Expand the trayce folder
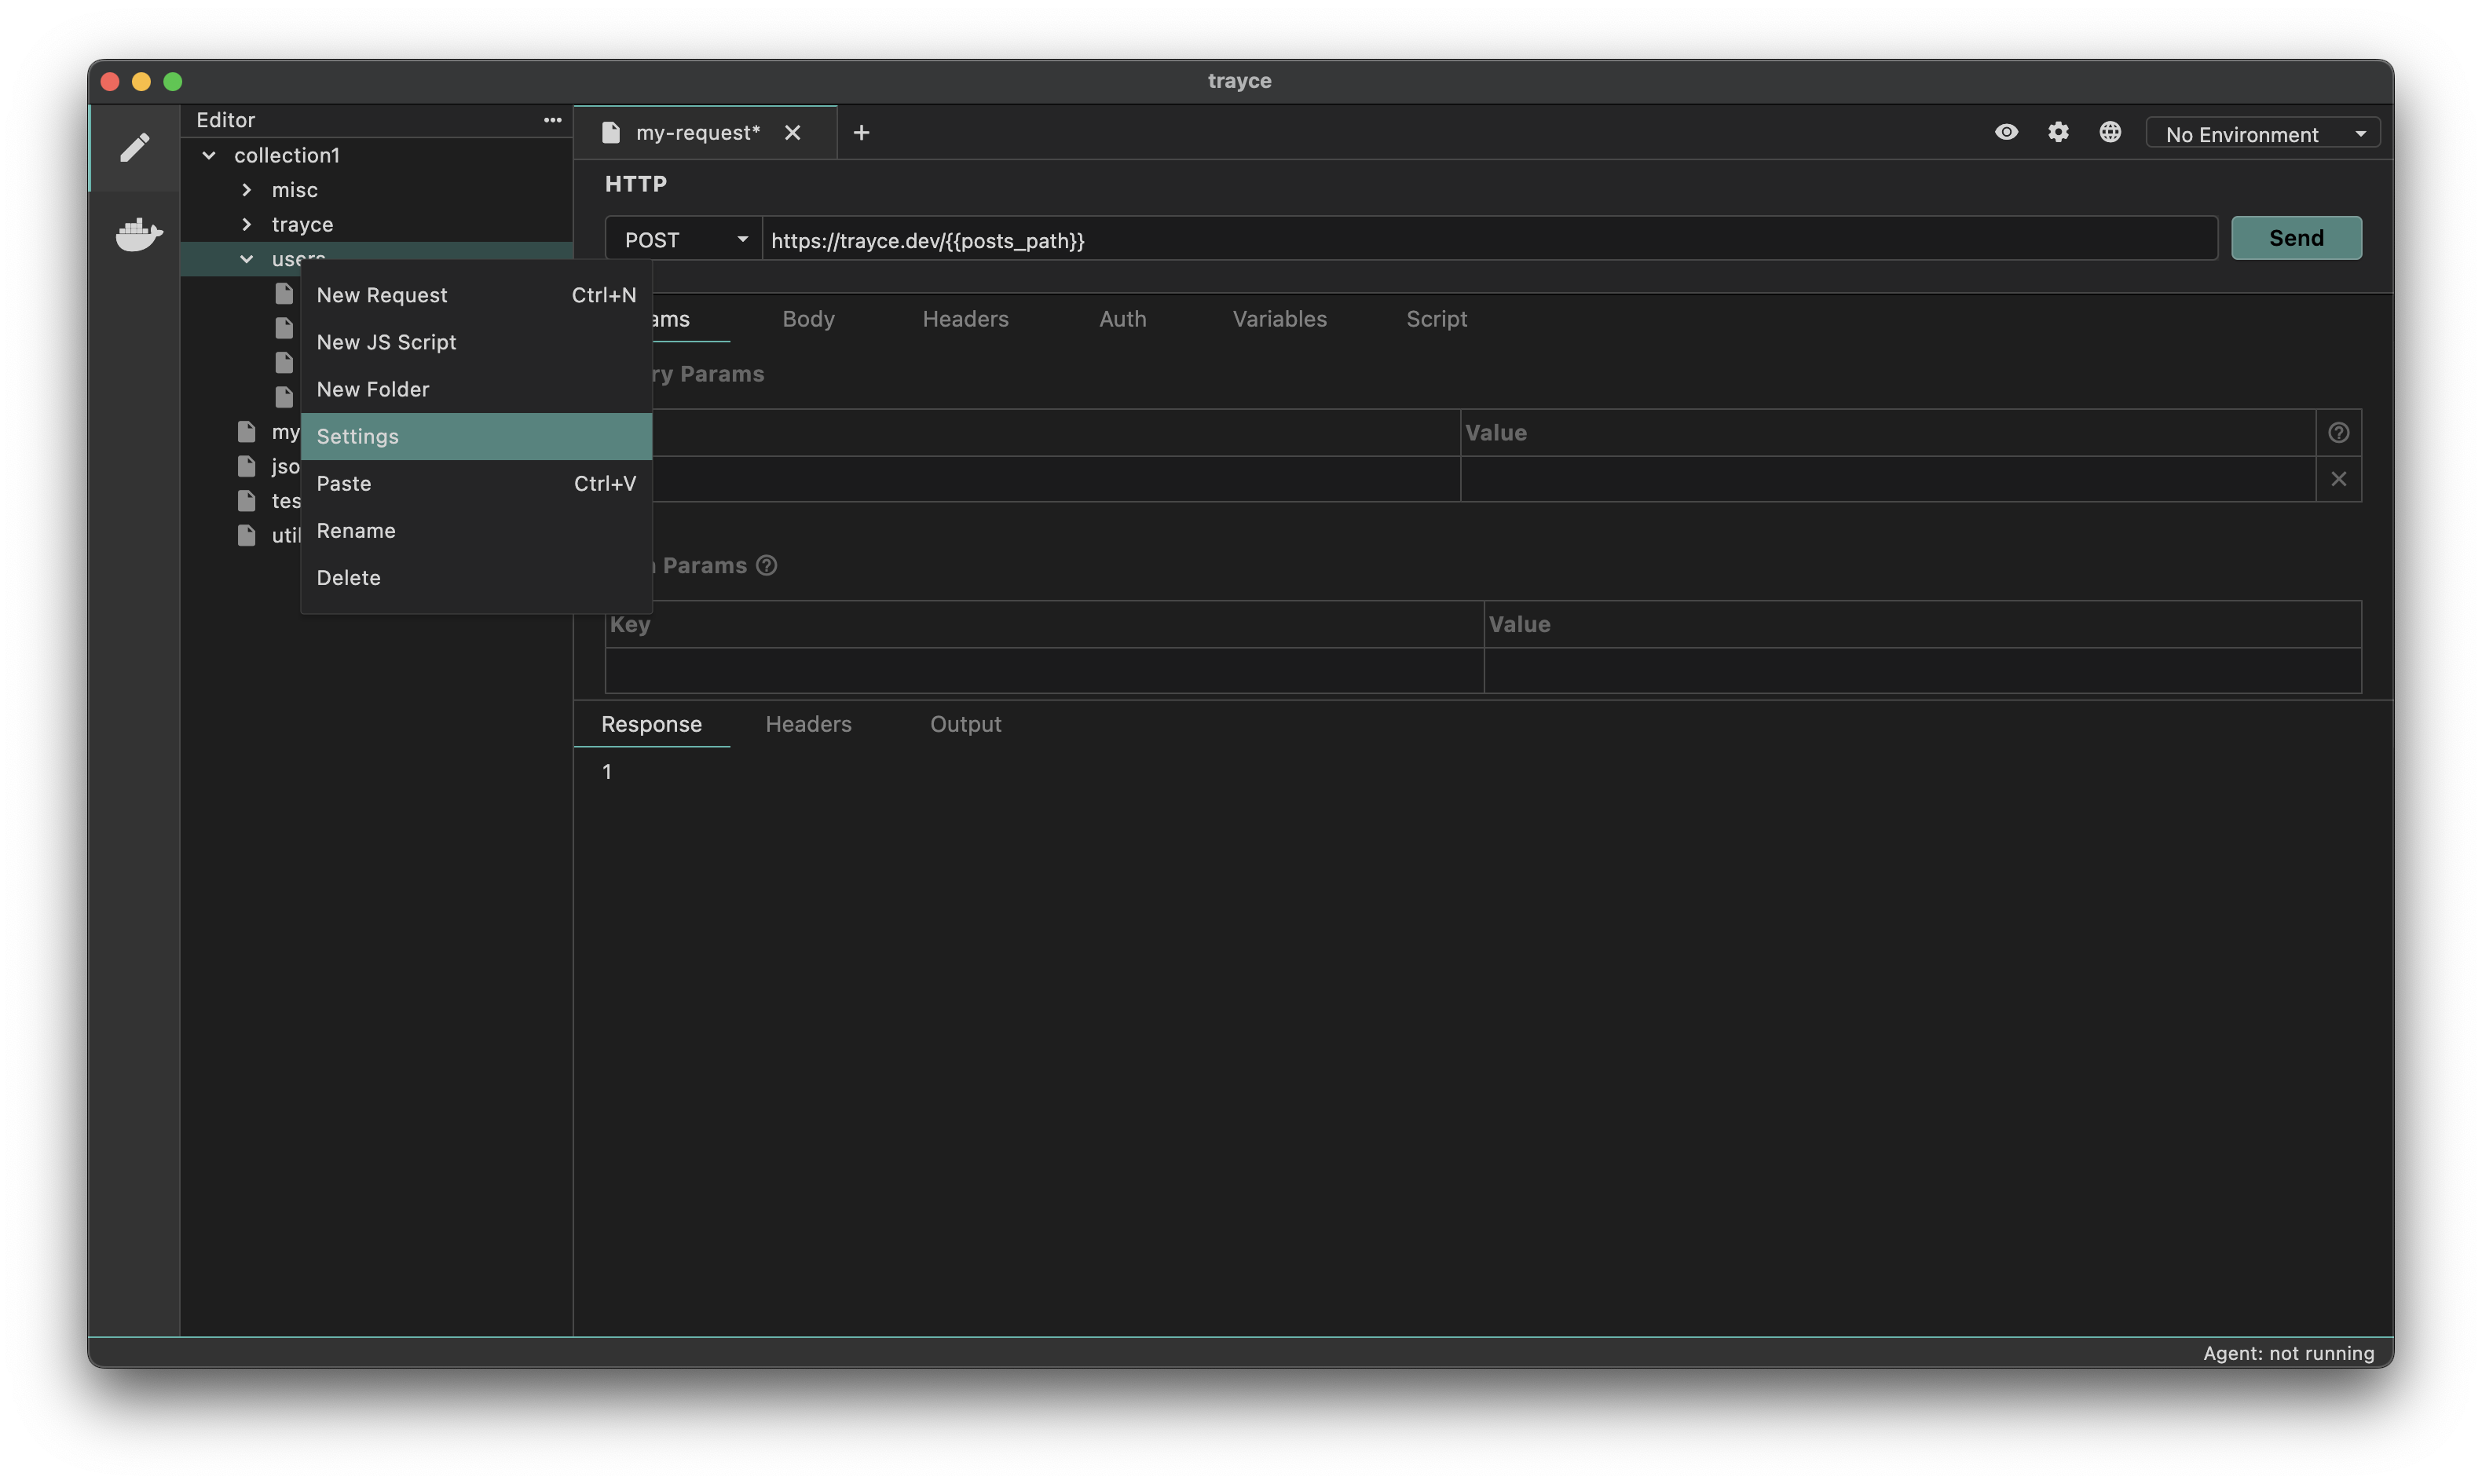The width and height of the screenshot is (2482, 1484). tap(246, 225)
